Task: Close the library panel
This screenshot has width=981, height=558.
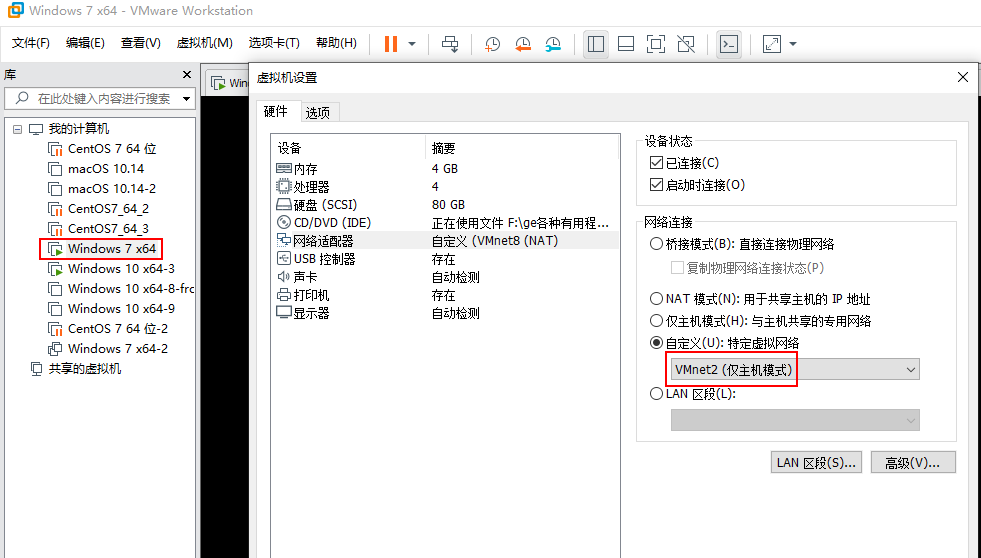Action: tap(186, 74)
